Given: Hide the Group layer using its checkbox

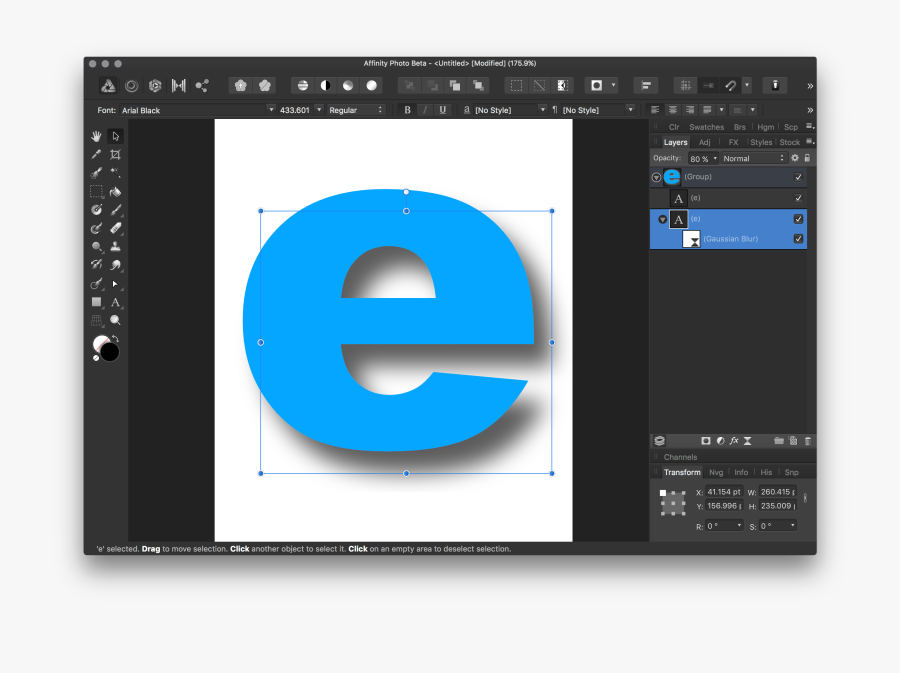Looking at the screenshot, I should 798,177.
